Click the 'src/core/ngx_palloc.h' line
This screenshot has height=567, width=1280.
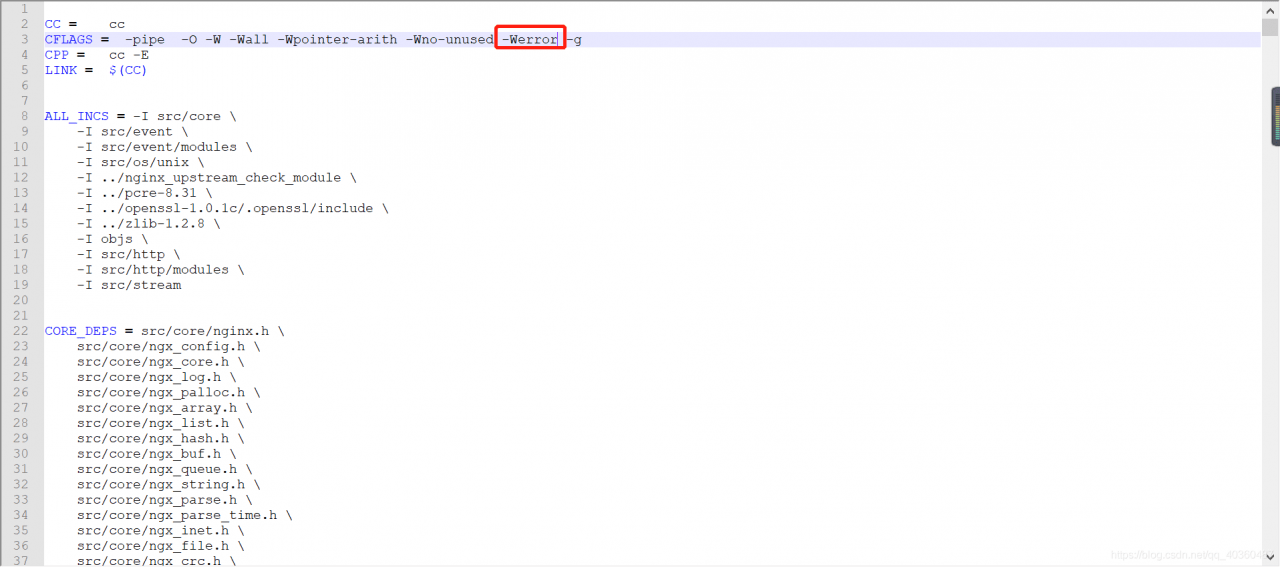coord(168,393)
